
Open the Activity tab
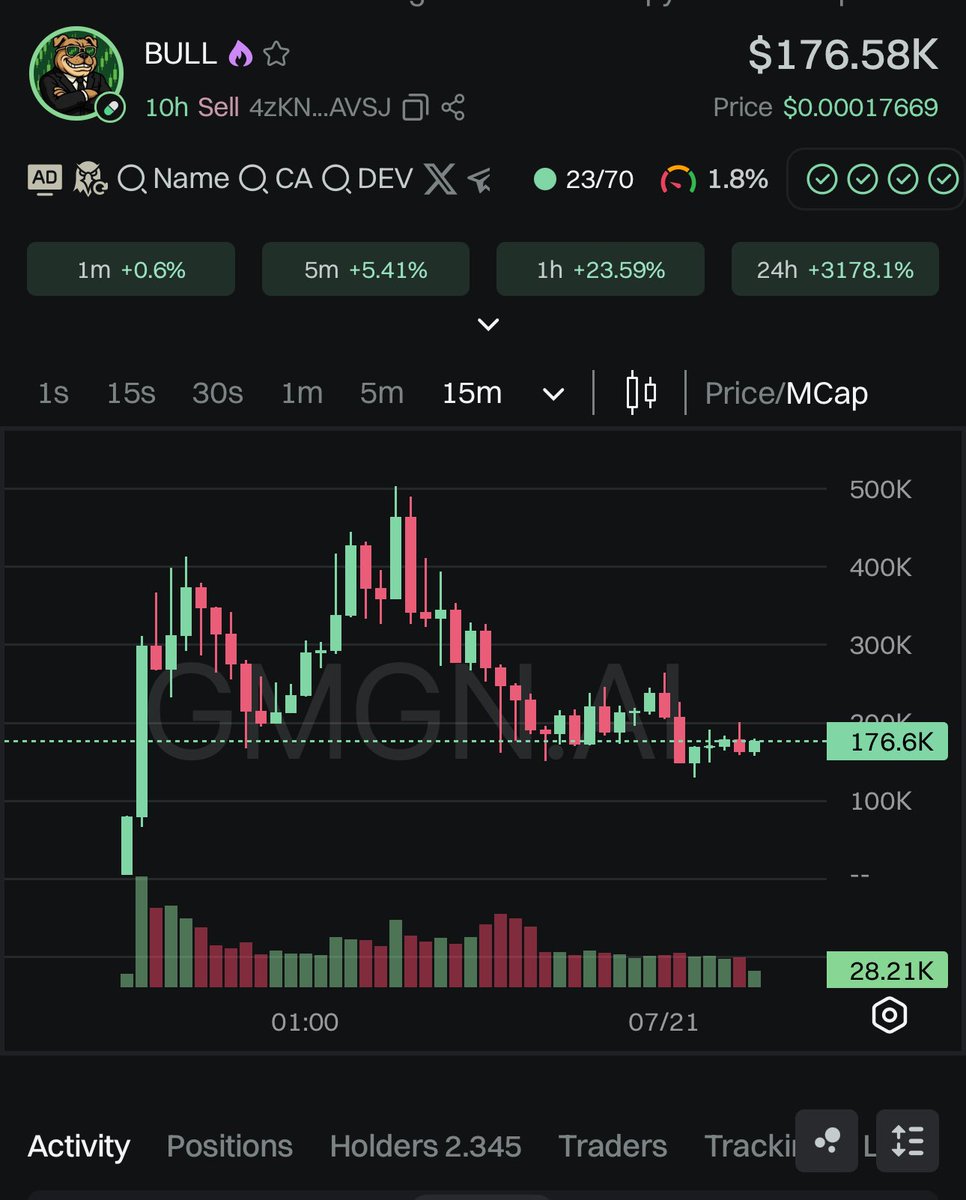click(79, 1146)
